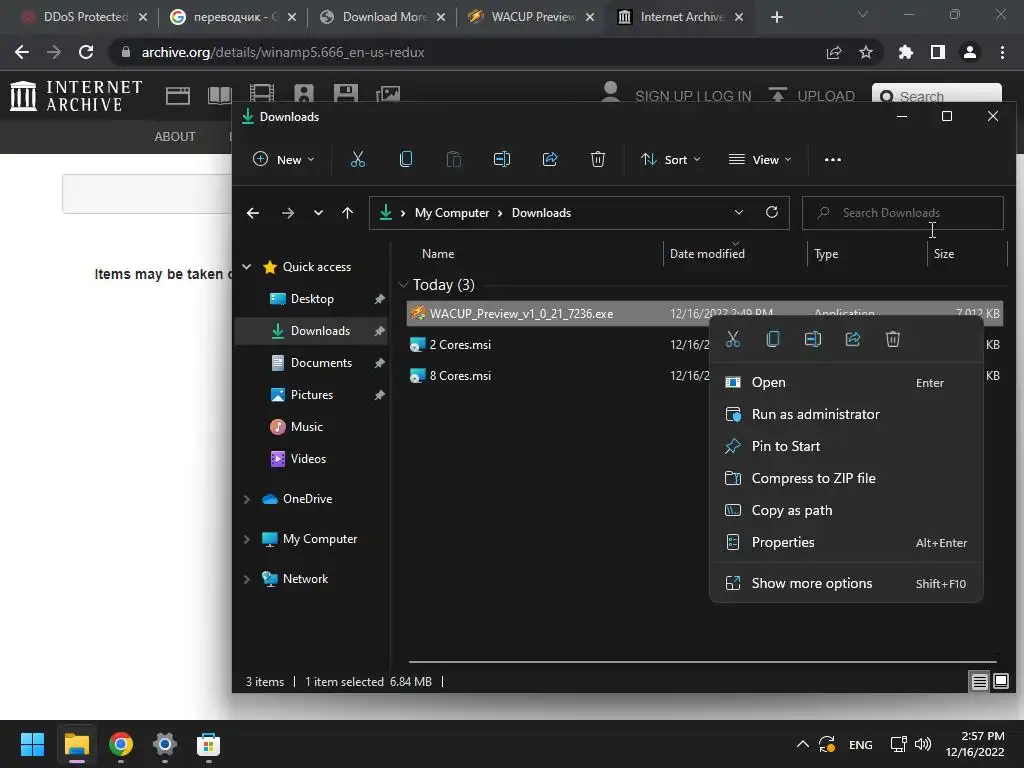Click the Copy icon in the context menu
Viewport: 1024px width, 768px height.
point(773,339)
